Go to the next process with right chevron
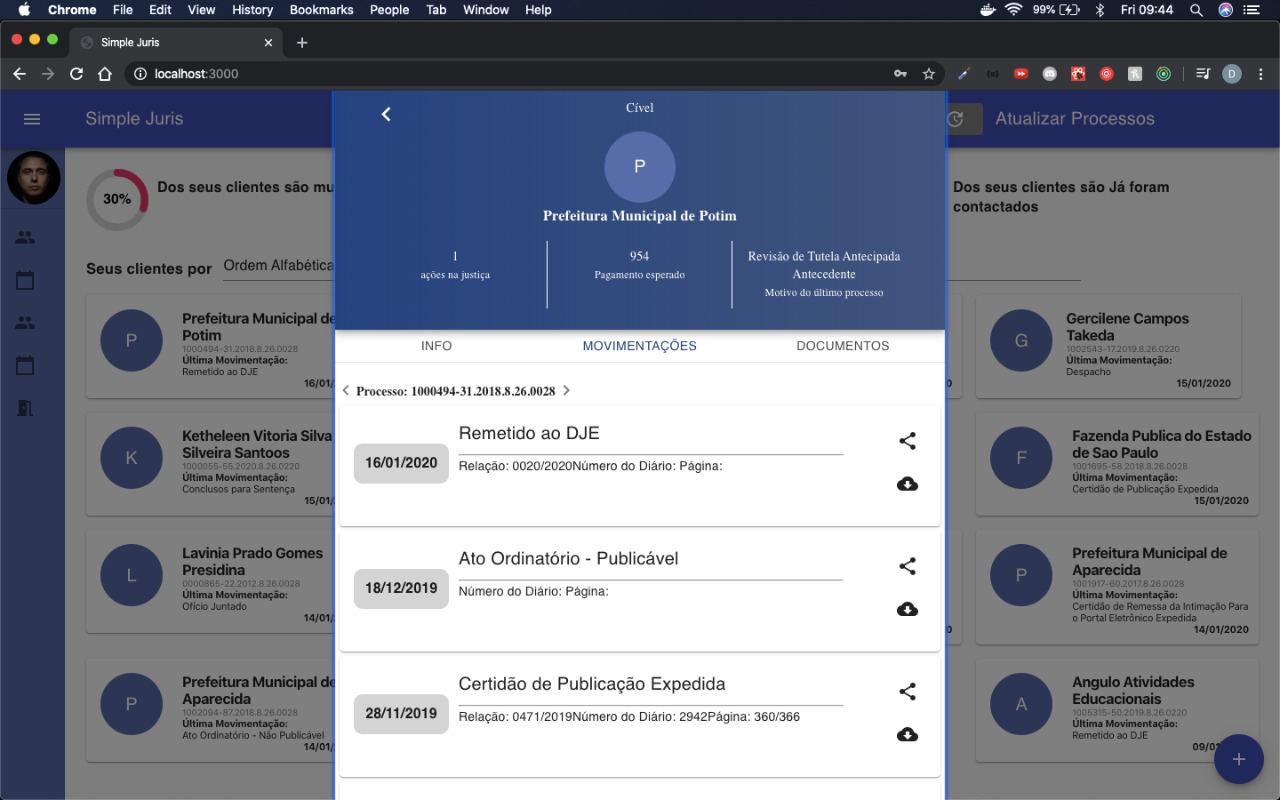 click(566, 391)
